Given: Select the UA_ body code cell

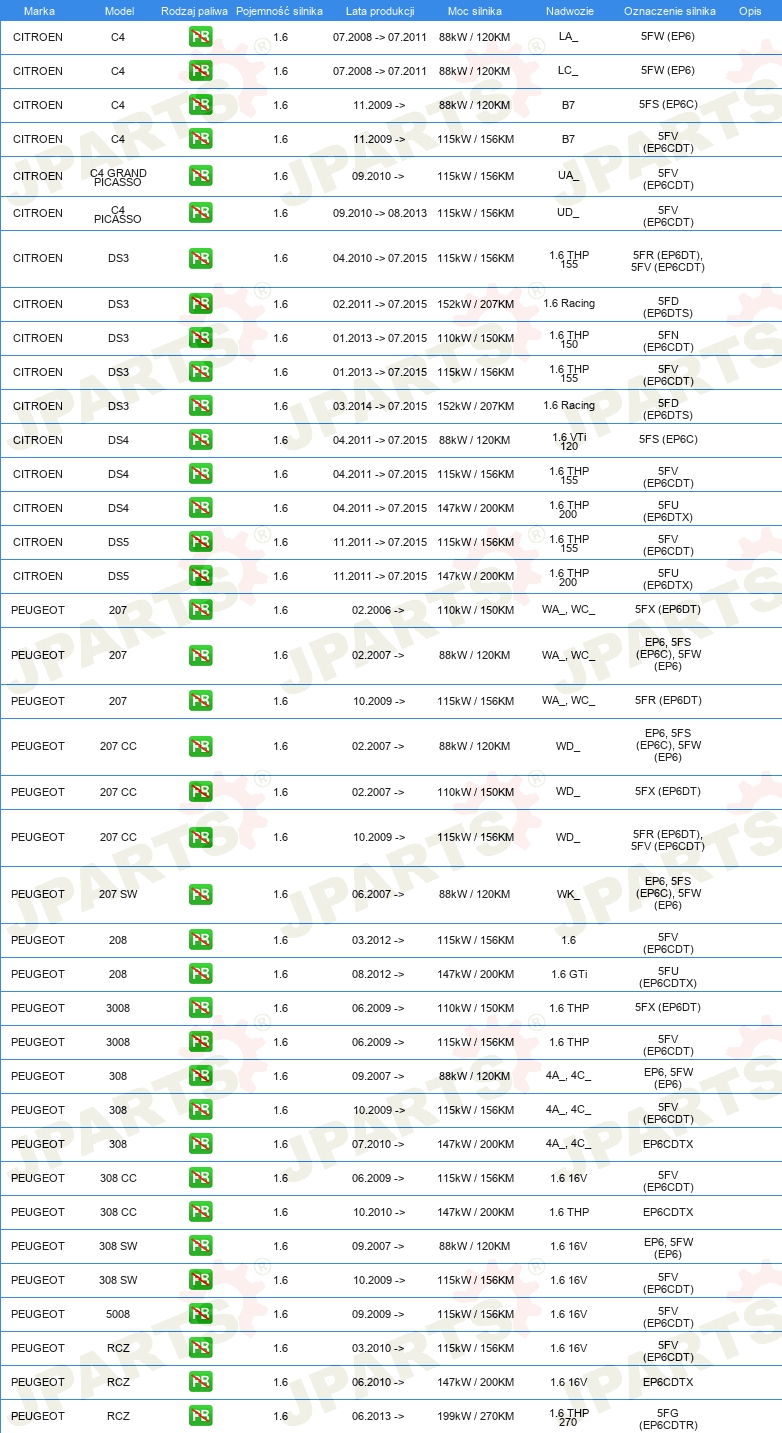Looking at the screenshot, I should [x=568, y=176].
